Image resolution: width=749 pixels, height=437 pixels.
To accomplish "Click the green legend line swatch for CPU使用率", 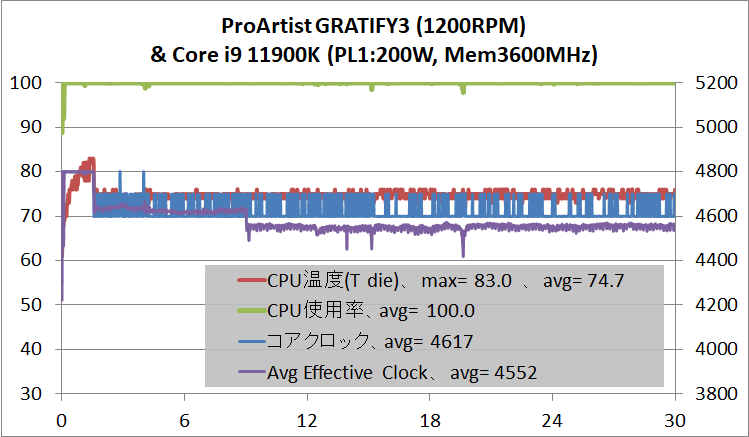I will [x=251, y=311].
